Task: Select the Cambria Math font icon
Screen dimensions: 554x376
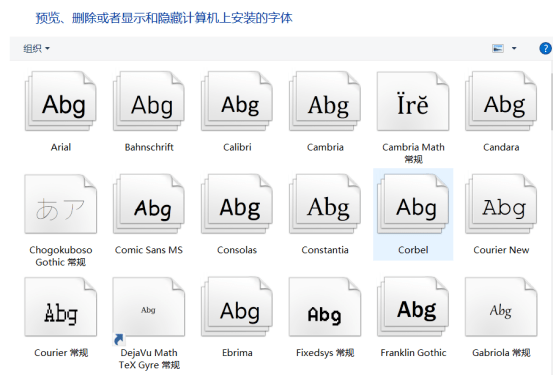Action: coord(413,101)
